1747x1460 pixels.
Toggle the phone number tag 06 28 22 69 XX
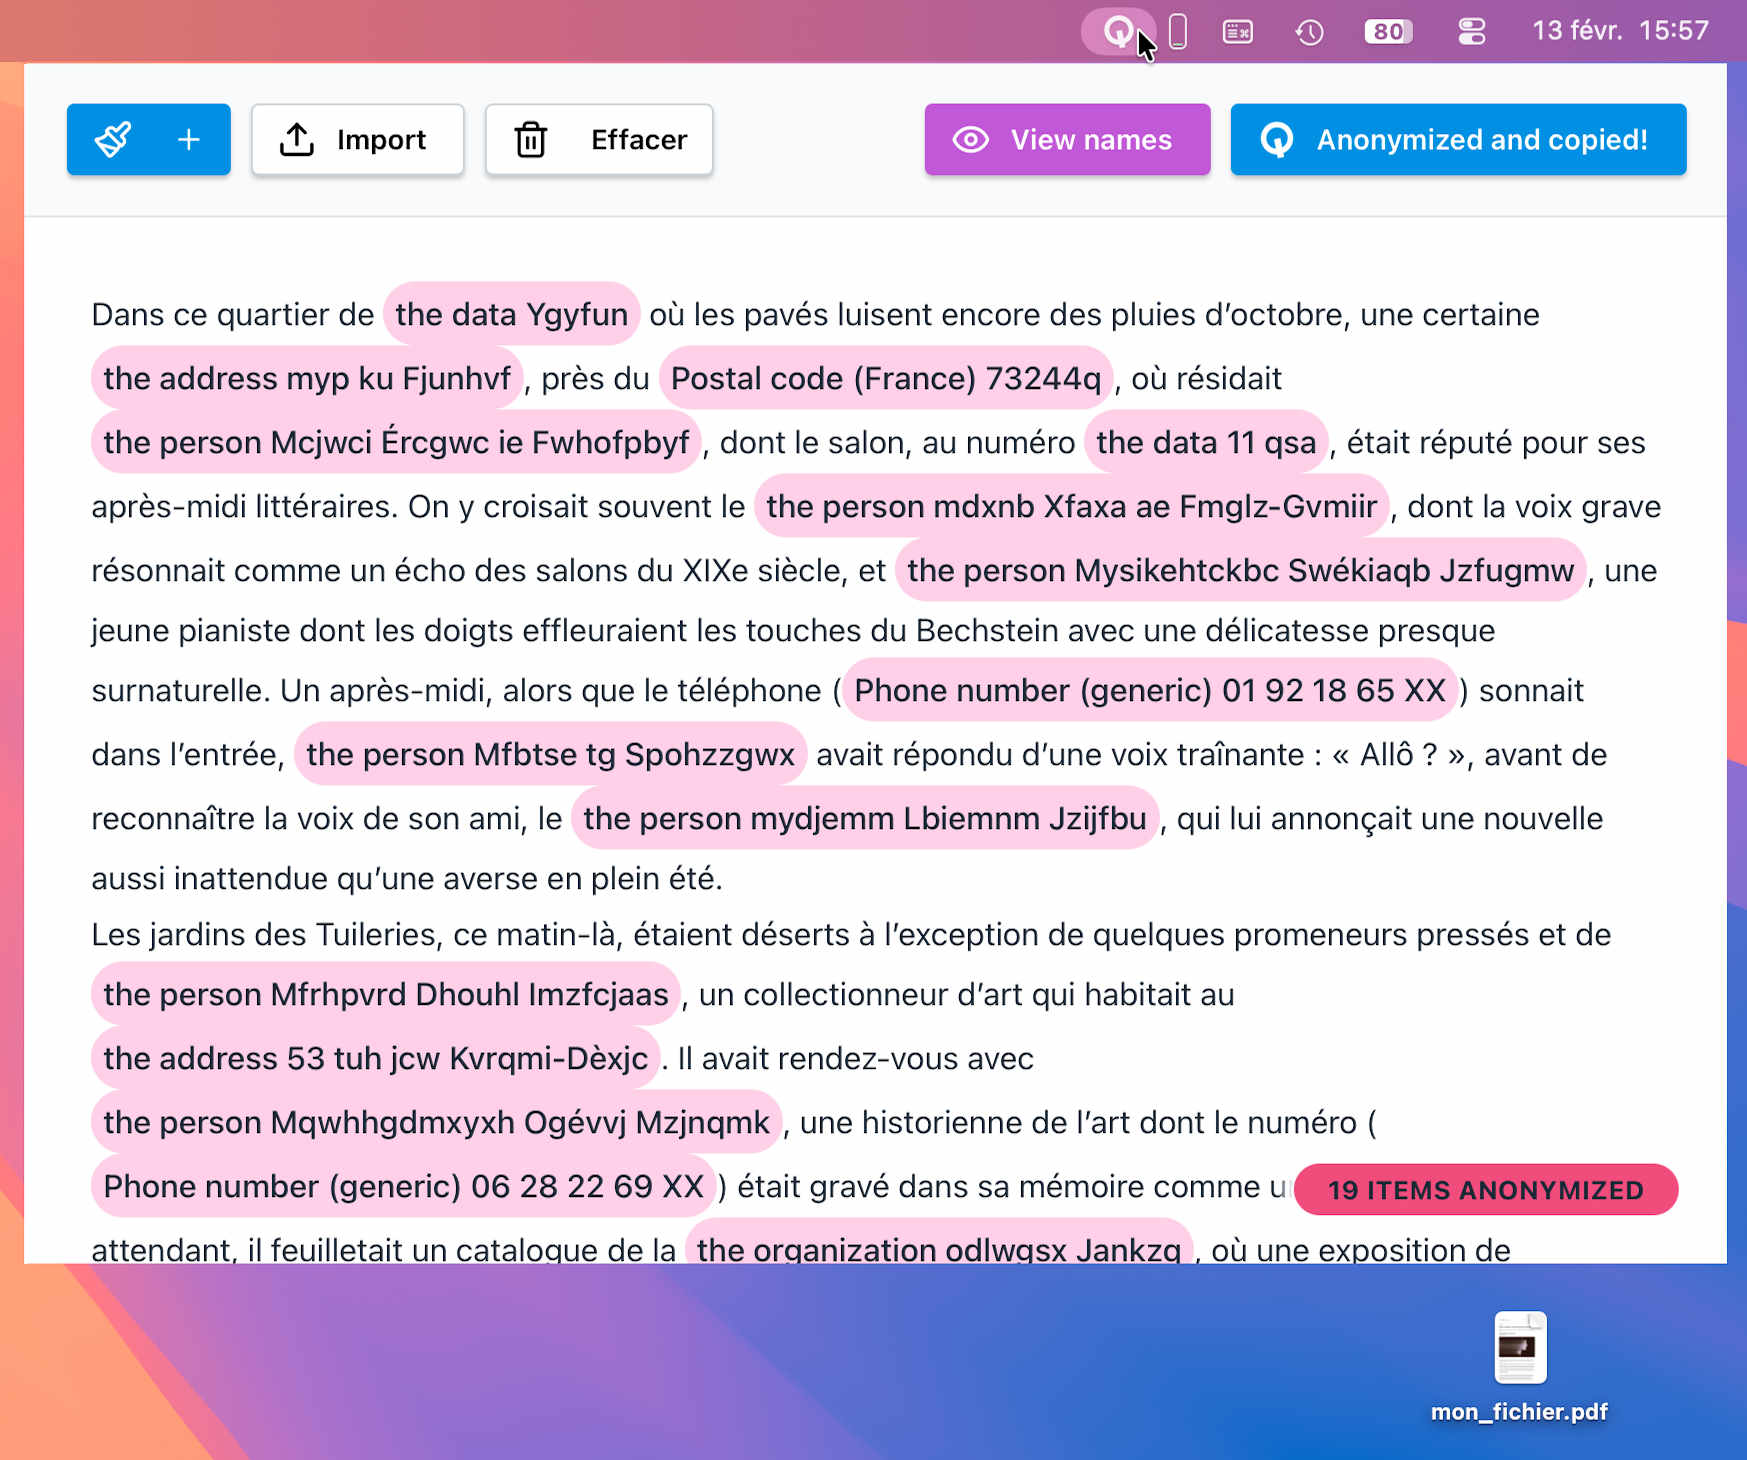401,1187
